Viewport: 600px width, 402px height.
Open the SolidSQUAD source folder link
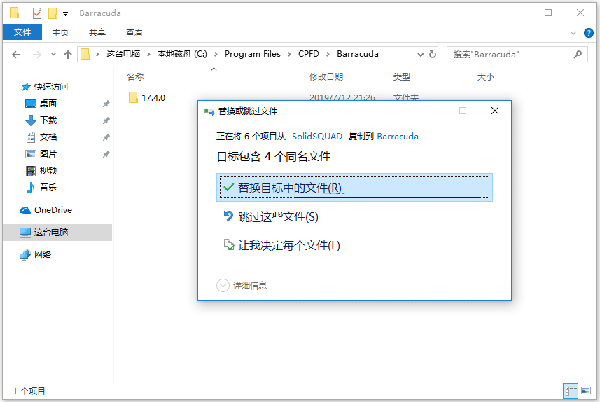coord(320,135)
